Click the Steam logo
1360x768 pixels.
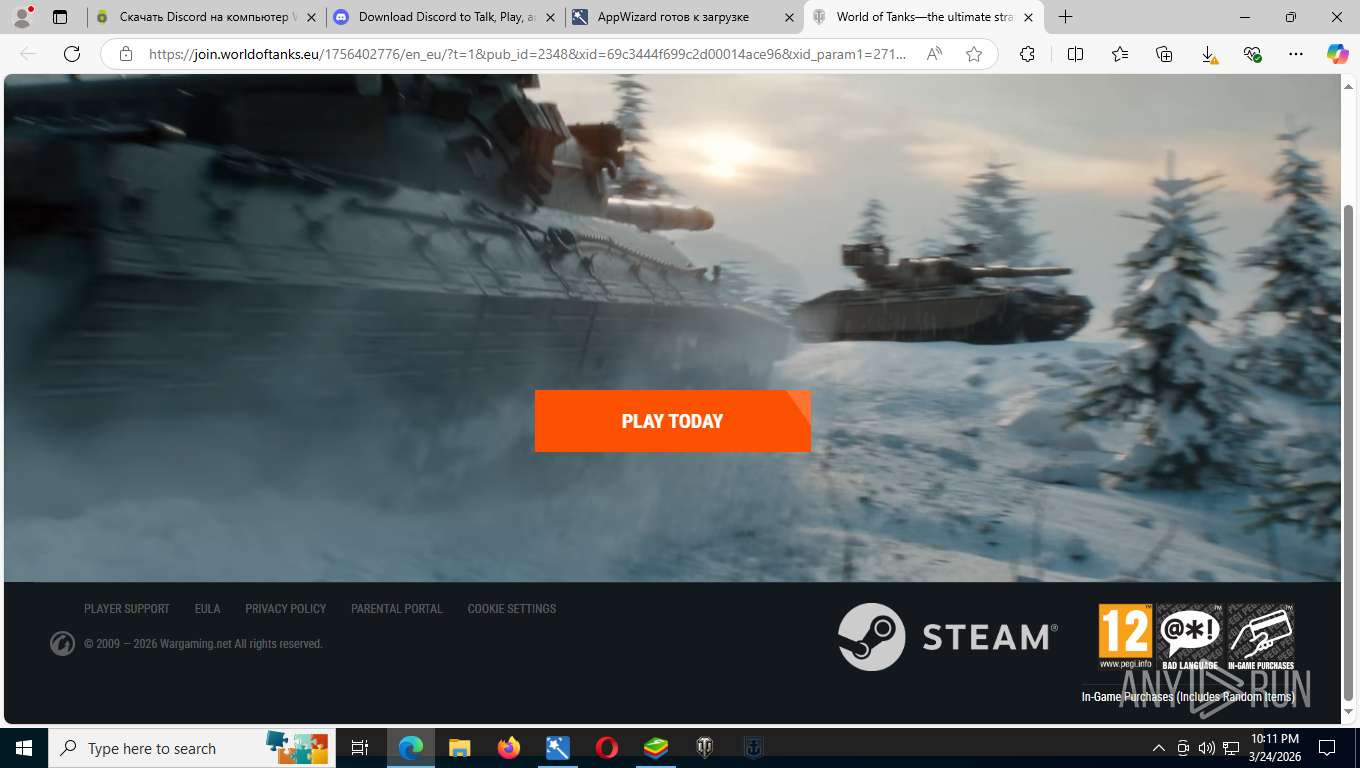click(x=948, y=637)
